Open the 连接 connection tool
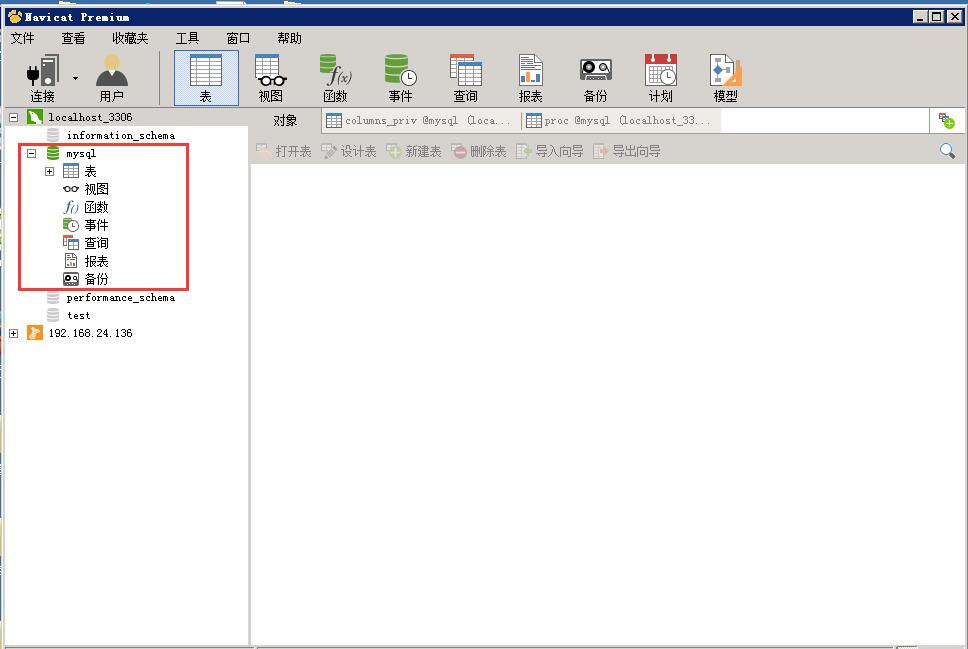The height and width of the screenshot is (649, 968). pos(43,78)
